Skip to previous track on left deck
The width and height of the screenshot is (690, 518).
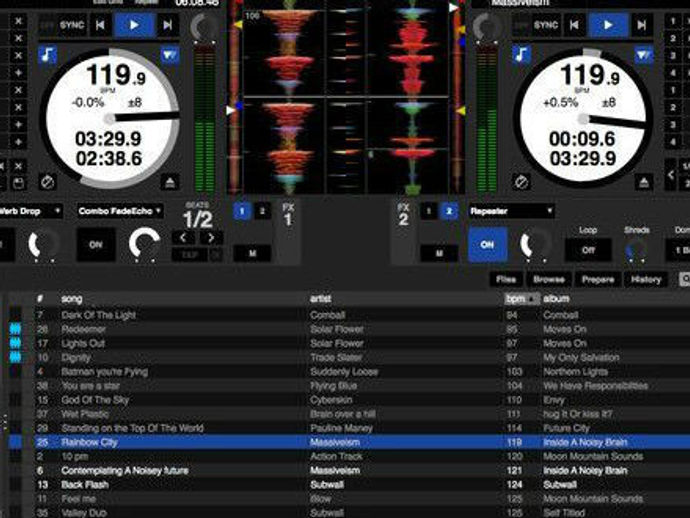pyautogui.click(x=101, y=25)
